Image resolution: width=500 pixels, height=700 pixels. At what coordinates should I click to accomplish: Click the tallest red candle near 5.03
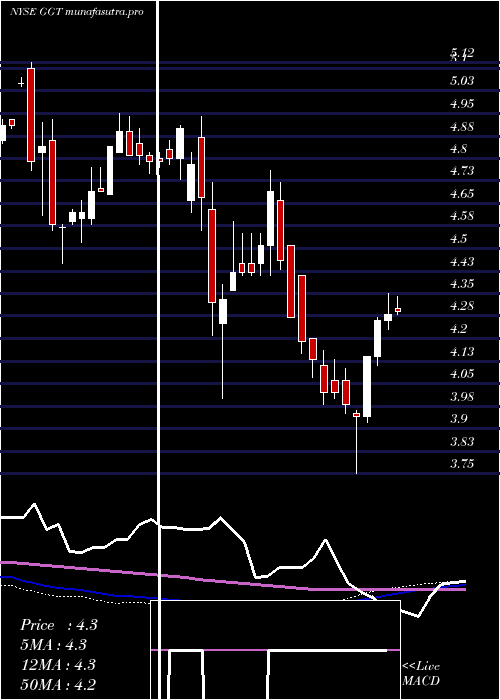pos(31,115)
